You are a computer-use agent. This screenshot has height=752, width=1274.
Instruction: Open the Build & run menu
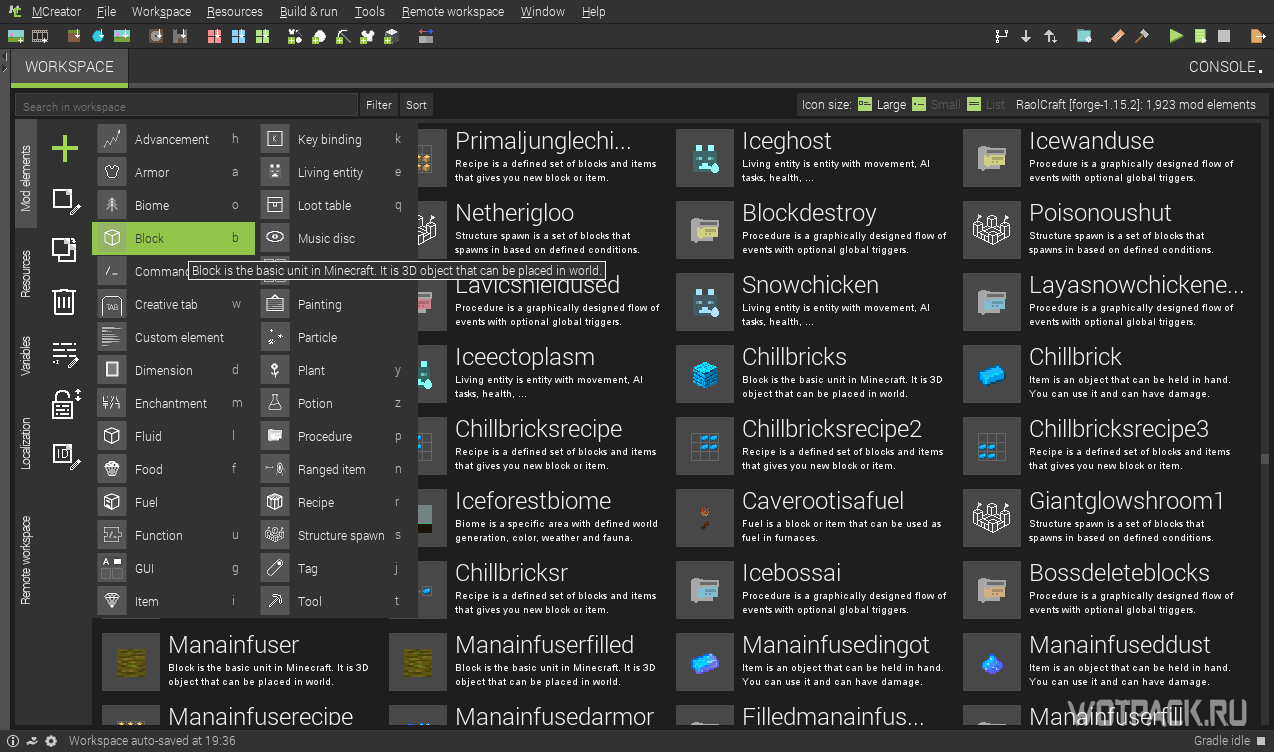point(308,12)
